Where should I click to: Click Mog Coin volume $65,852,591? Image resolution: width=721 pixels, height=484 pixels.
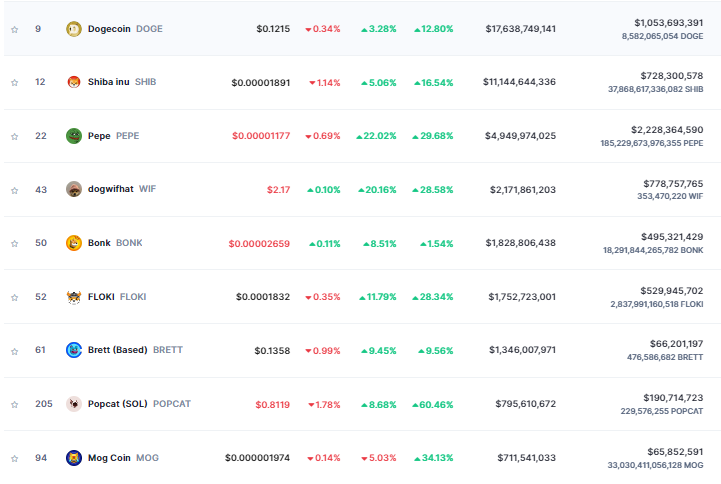pos(675,452)
